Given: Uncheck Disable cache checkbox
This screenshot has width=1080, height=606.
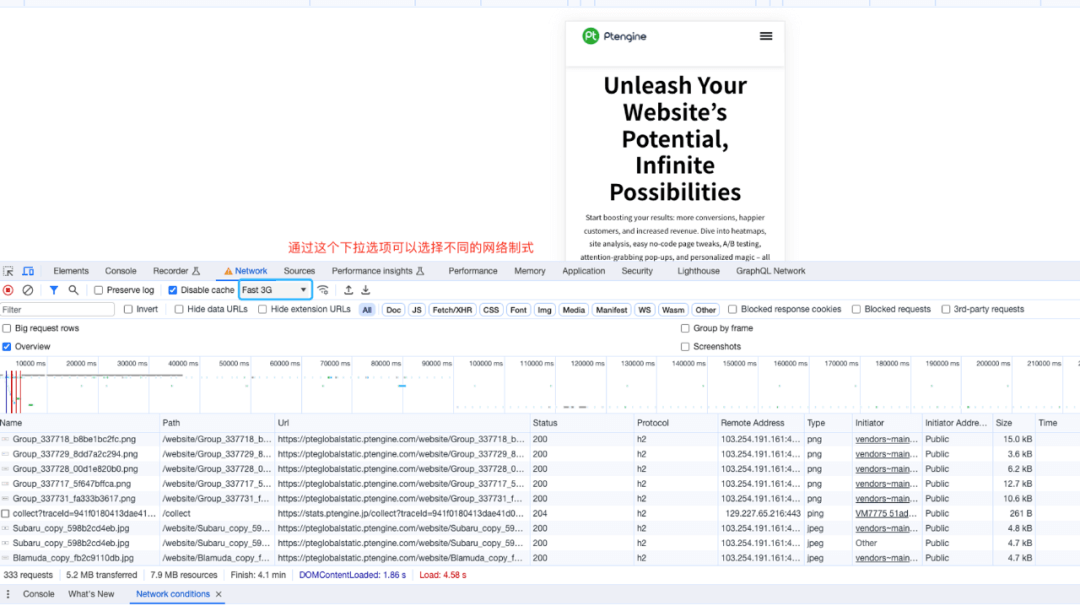Looking at the screenshot, I should coord(173,290).
